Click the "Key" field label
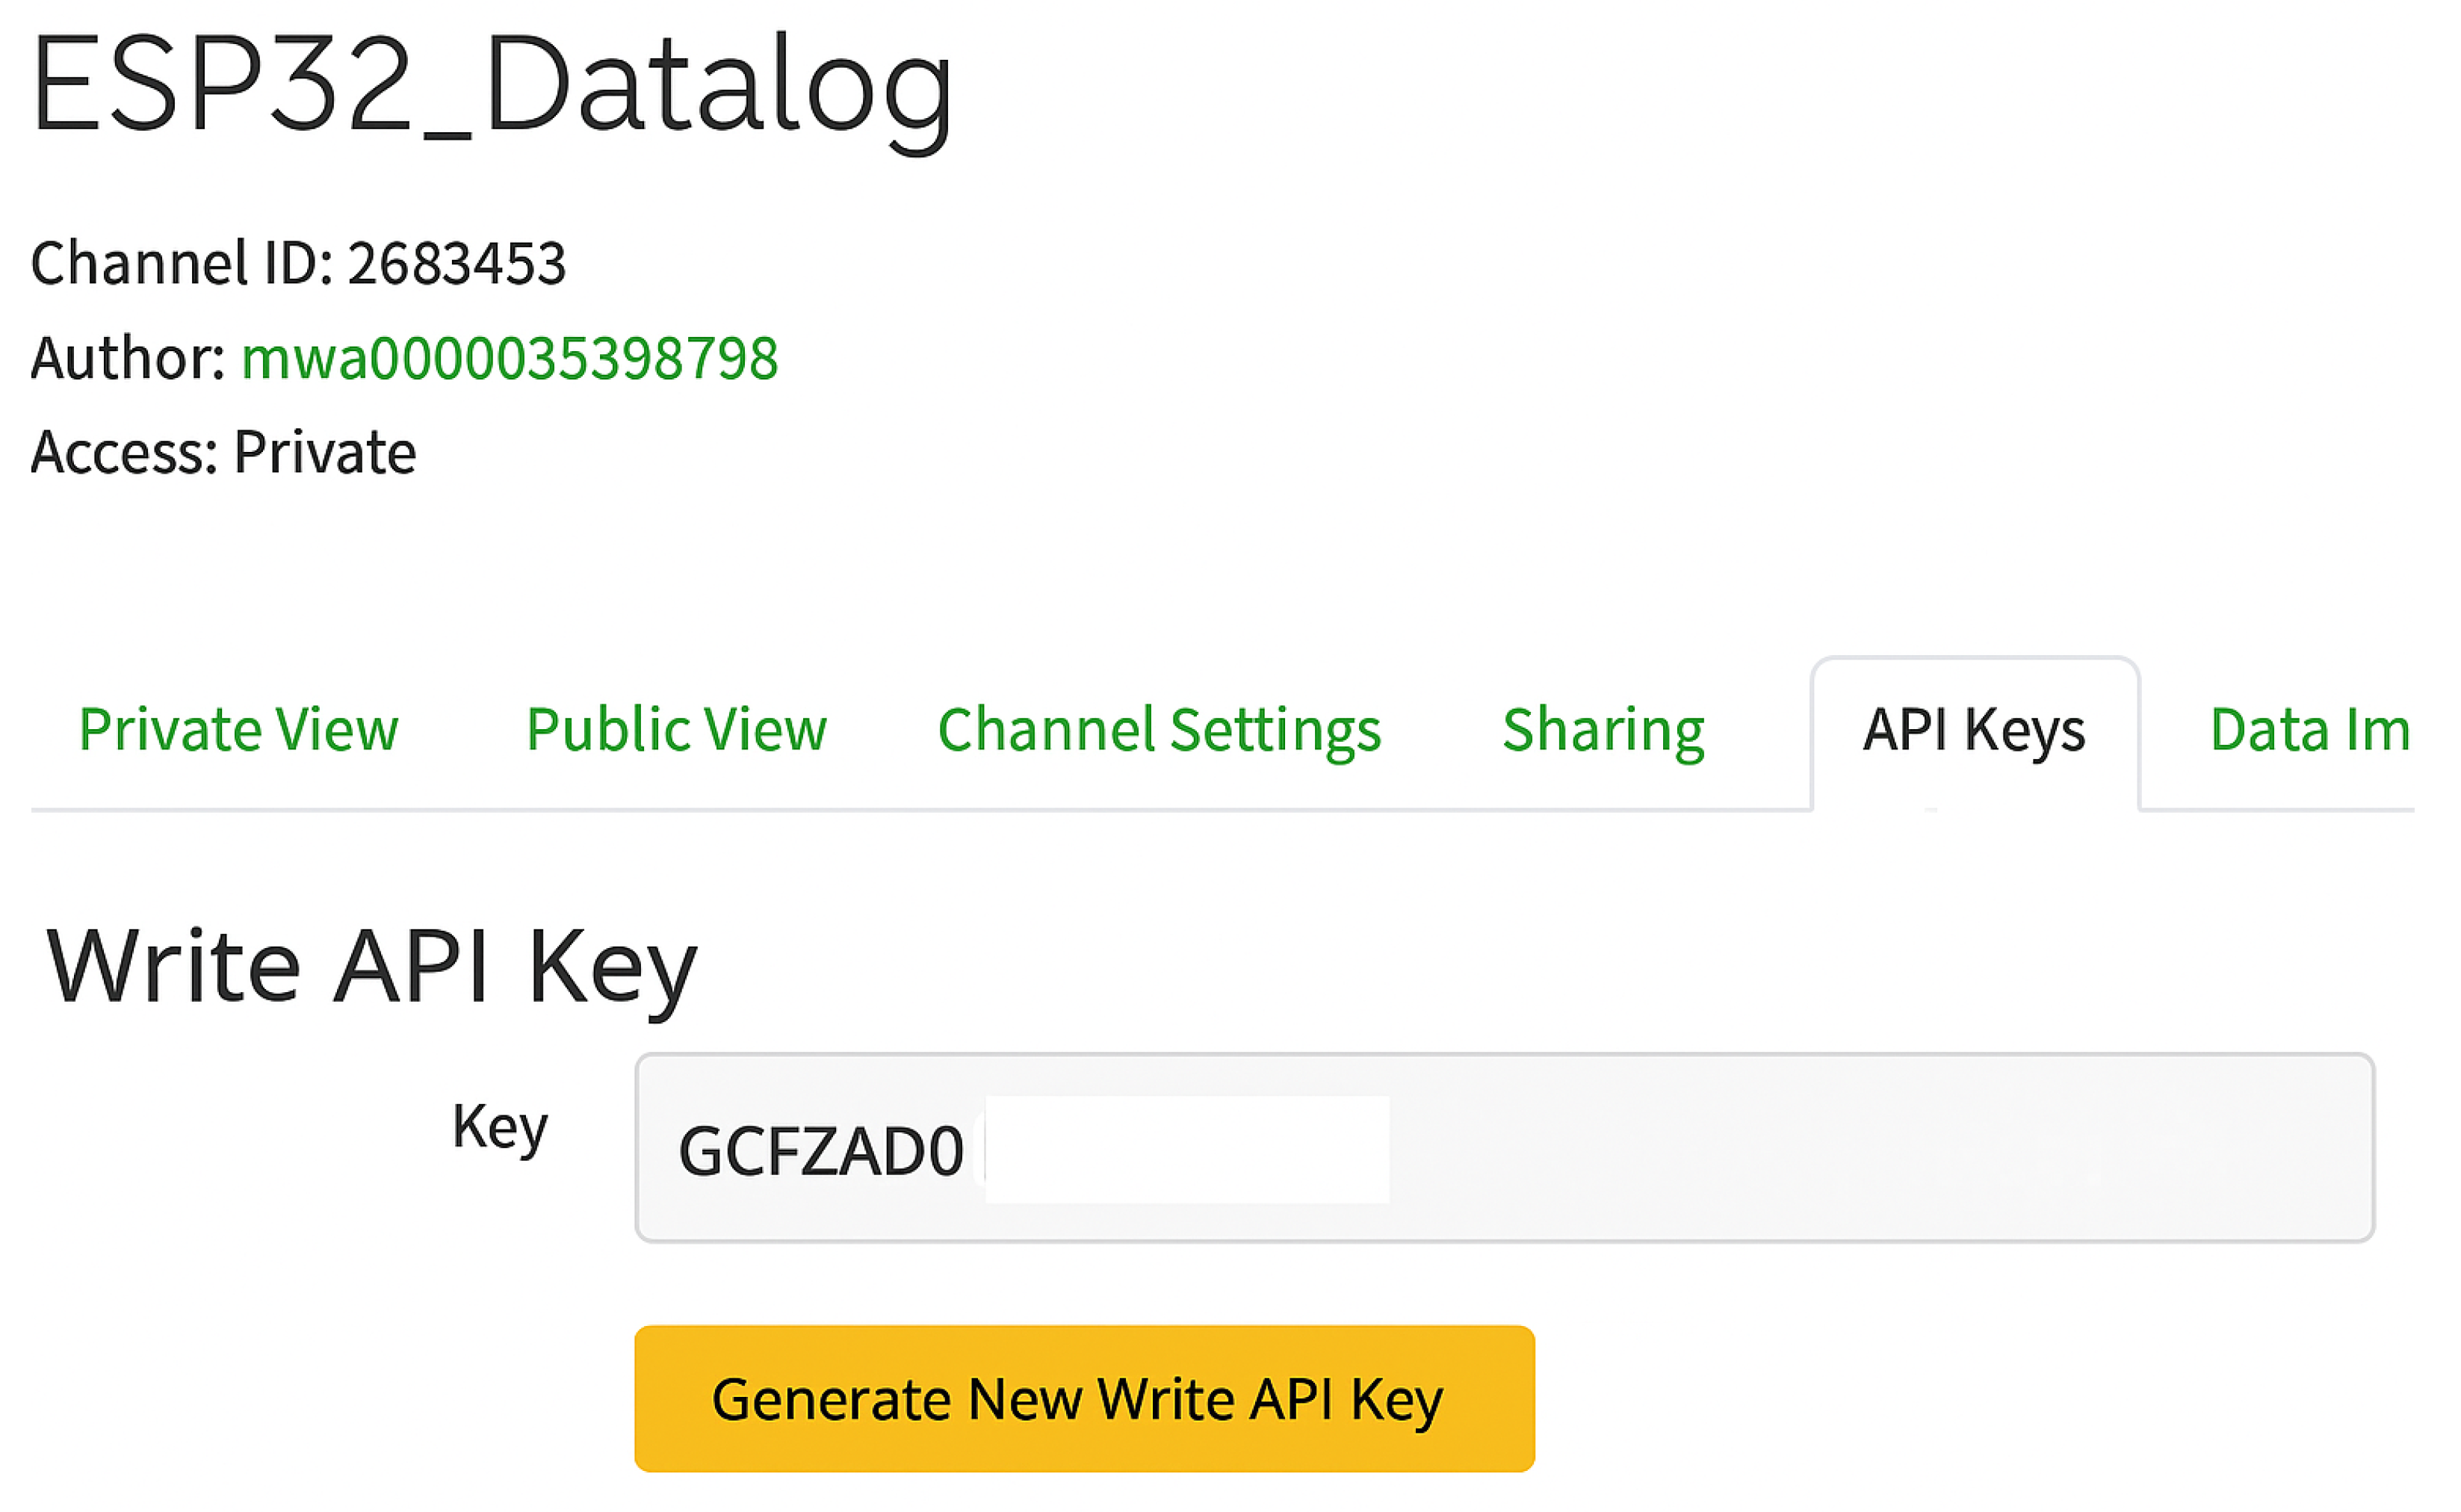 500,1127
